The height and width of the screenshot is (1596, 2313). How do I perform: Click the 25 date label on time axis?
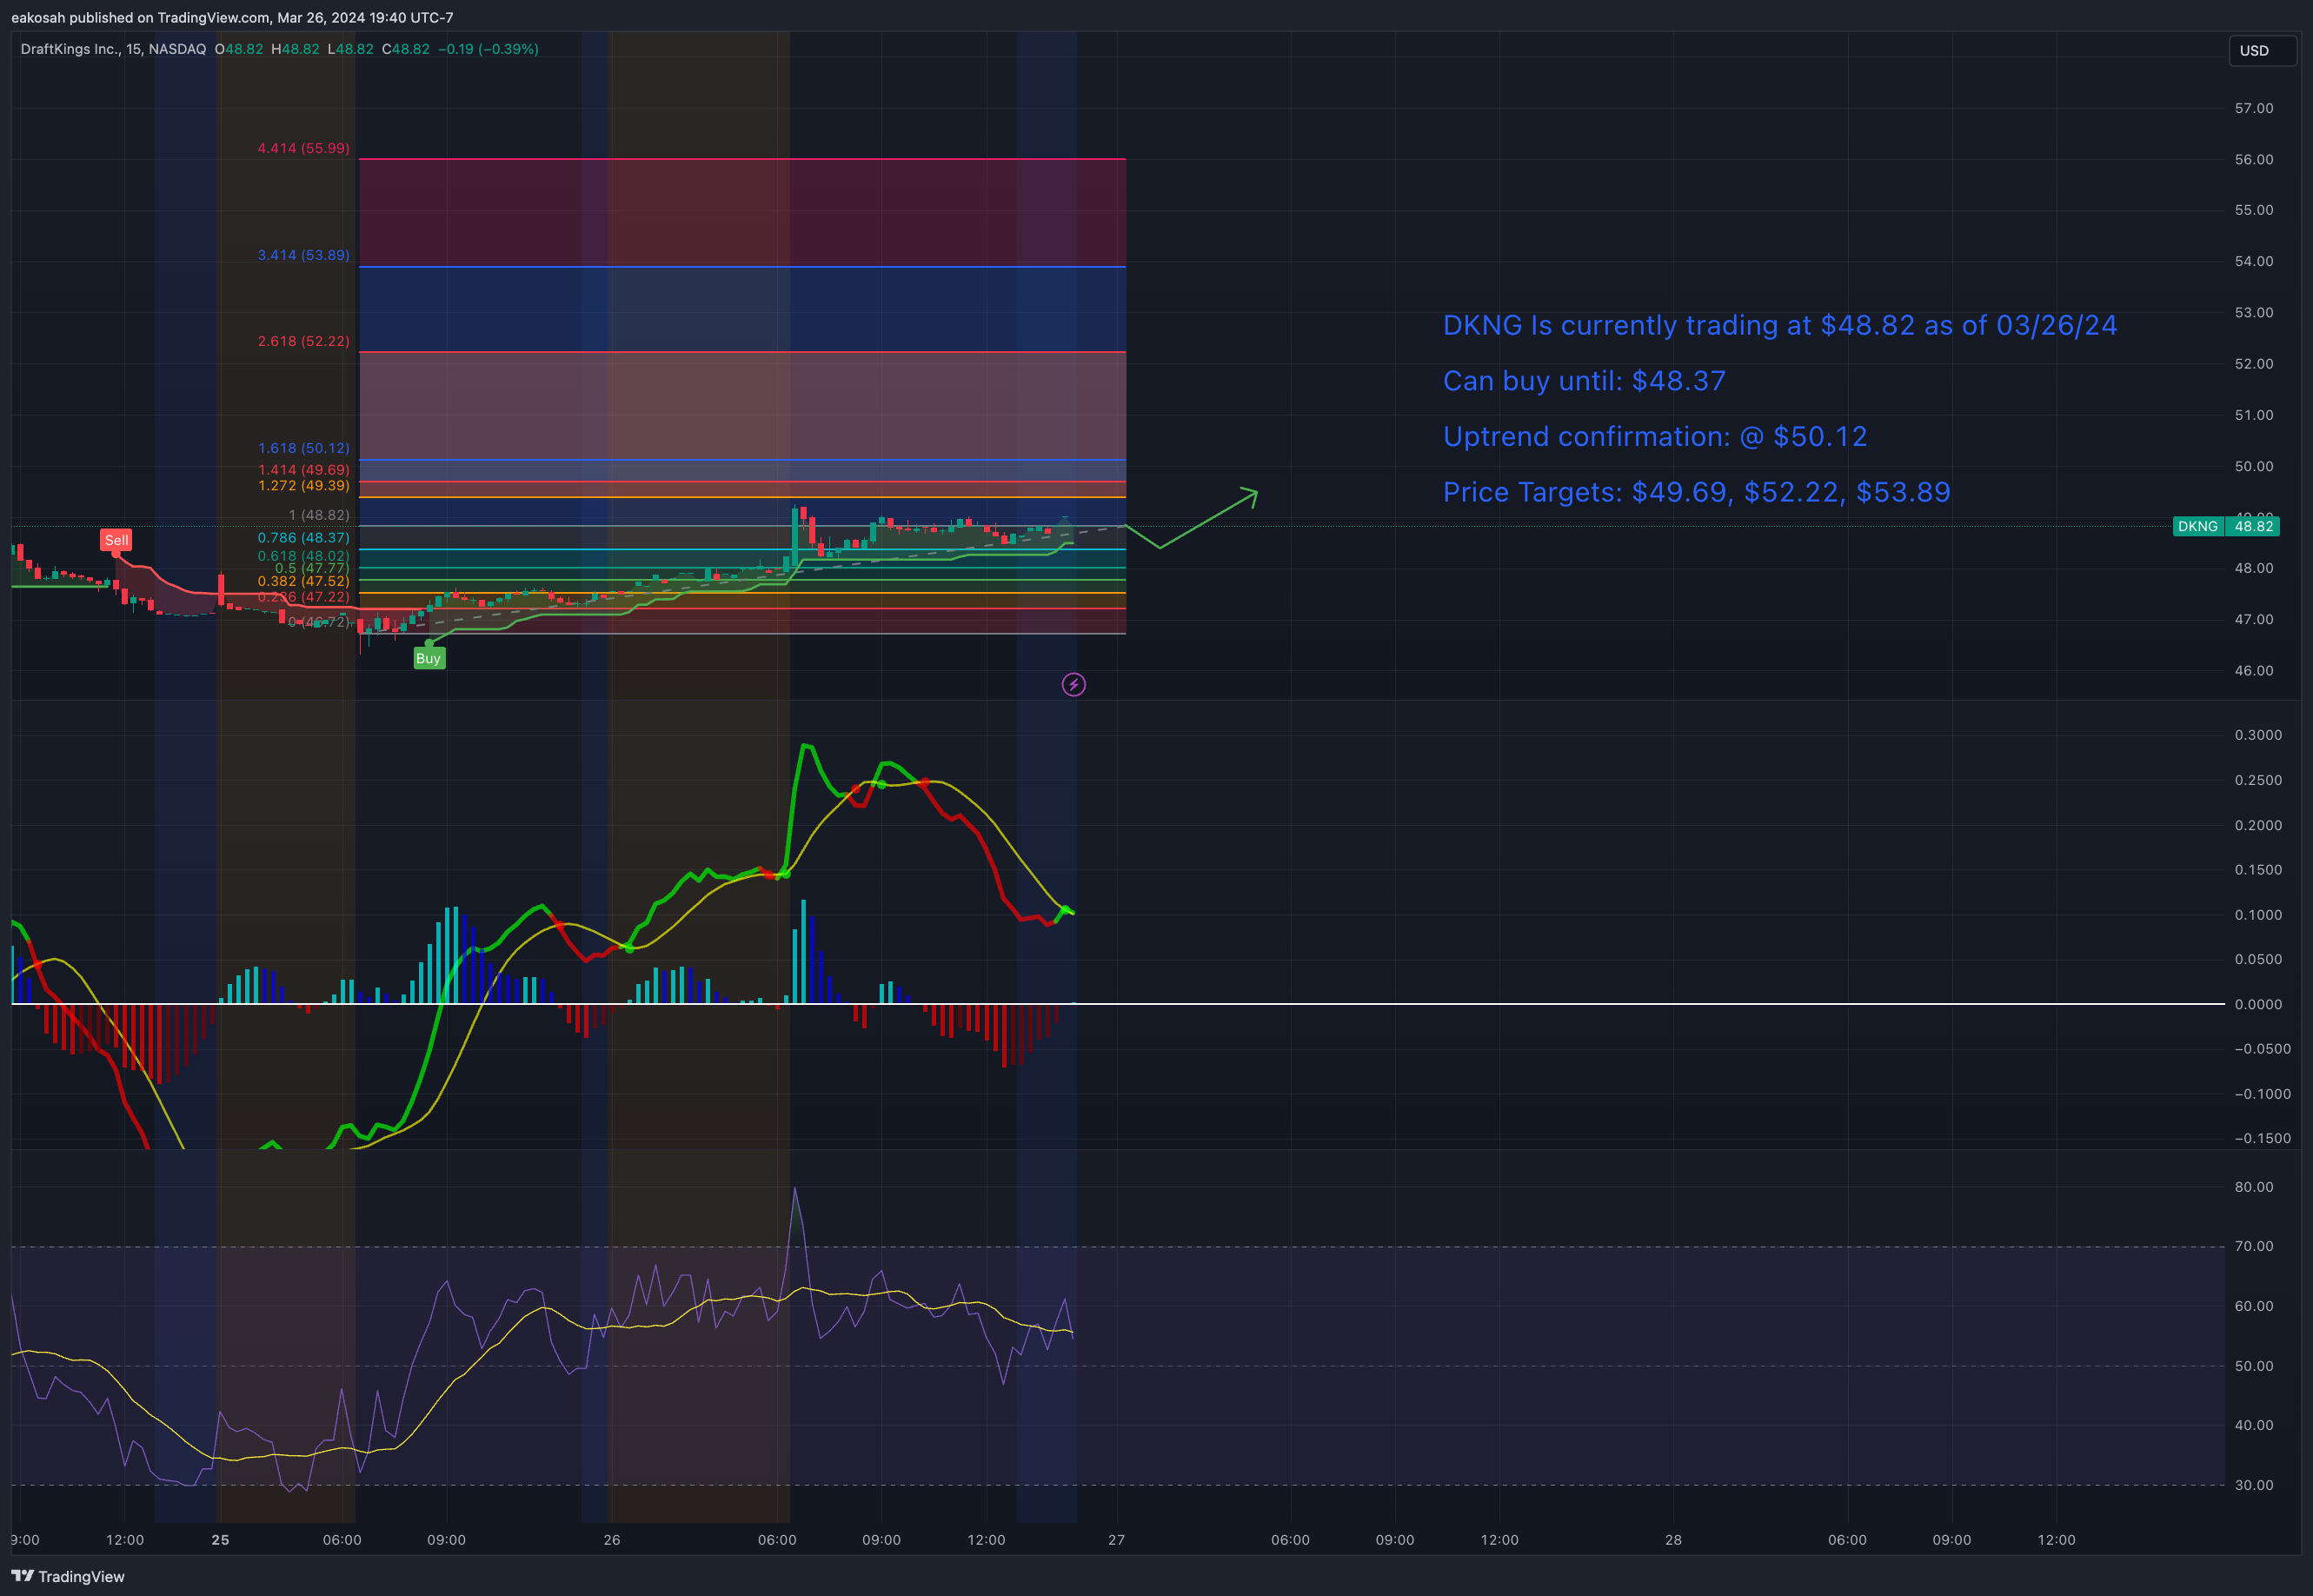tap(220, 1540)
